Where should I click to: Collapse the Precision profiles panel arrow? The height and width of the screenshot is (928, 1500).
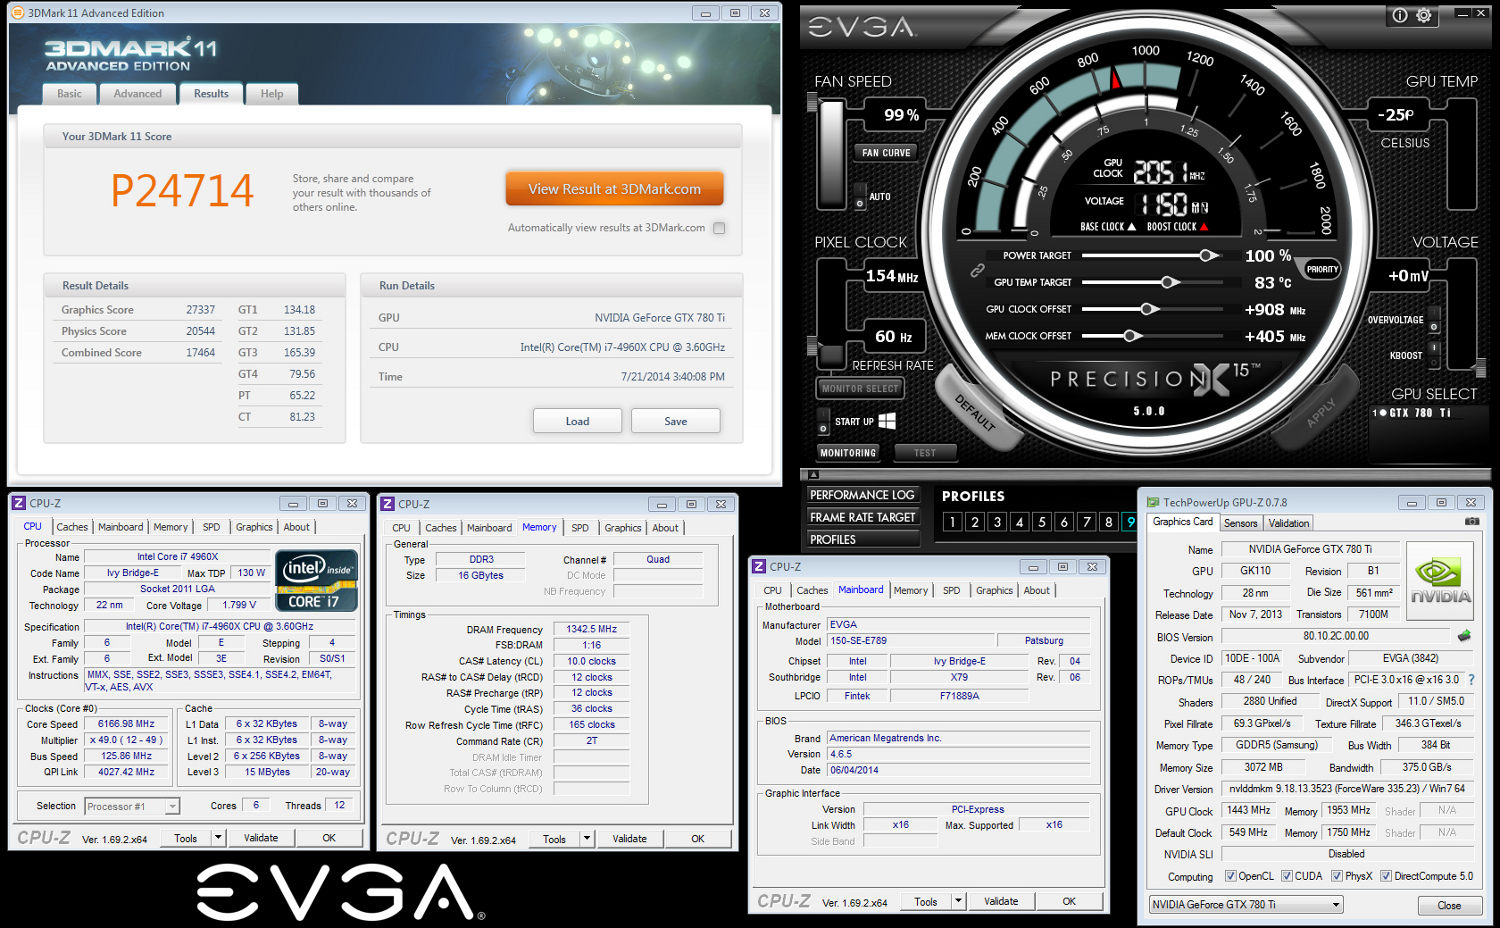pos(813,475)
